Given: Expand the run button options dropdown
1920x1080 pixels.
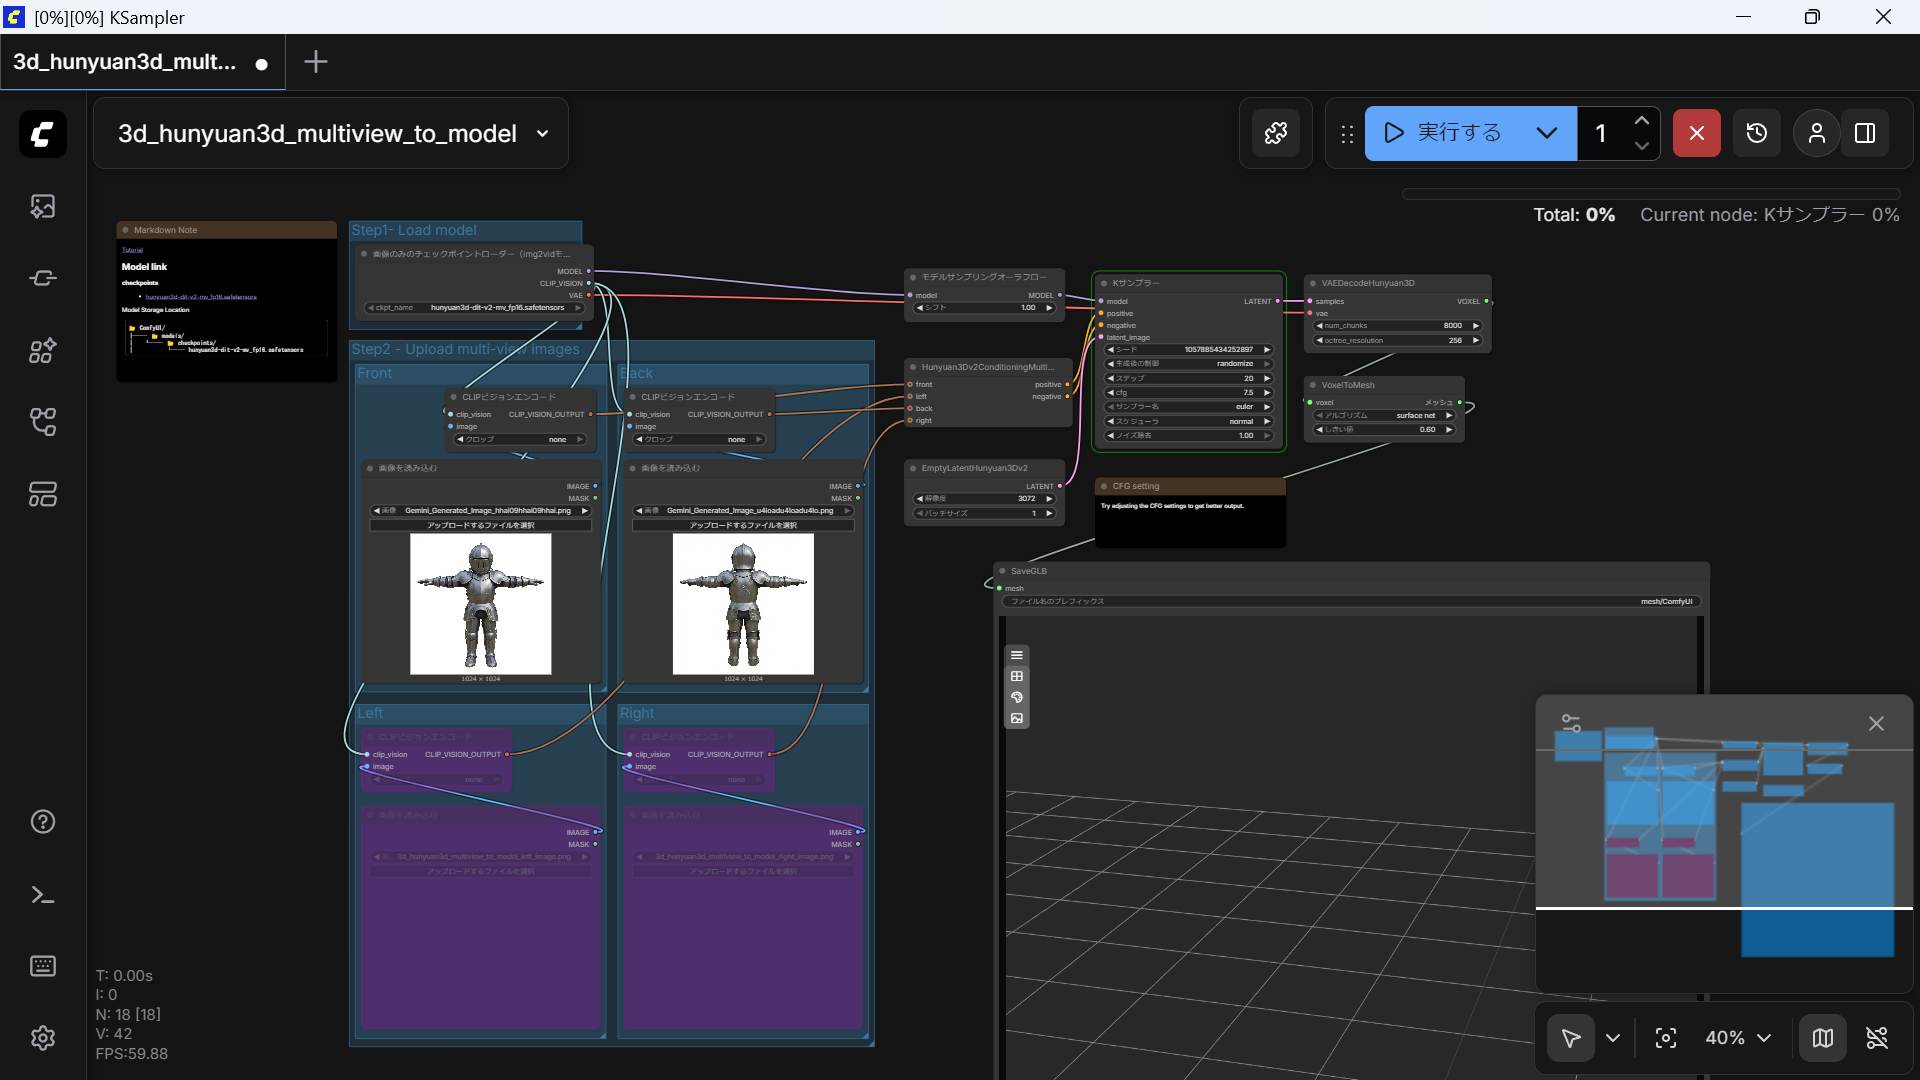Looking at the screenshot, I should click(1546, 133).
